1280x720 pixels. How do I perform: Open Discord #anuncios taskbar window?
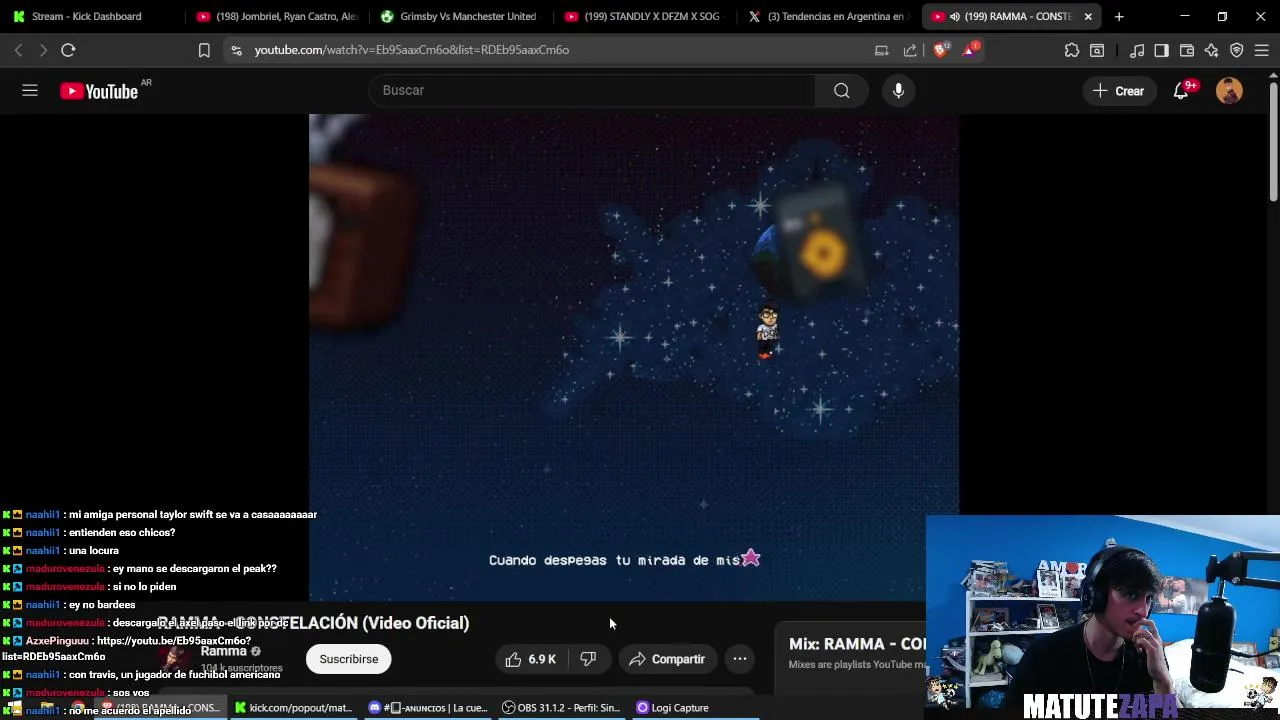[428, 708]
